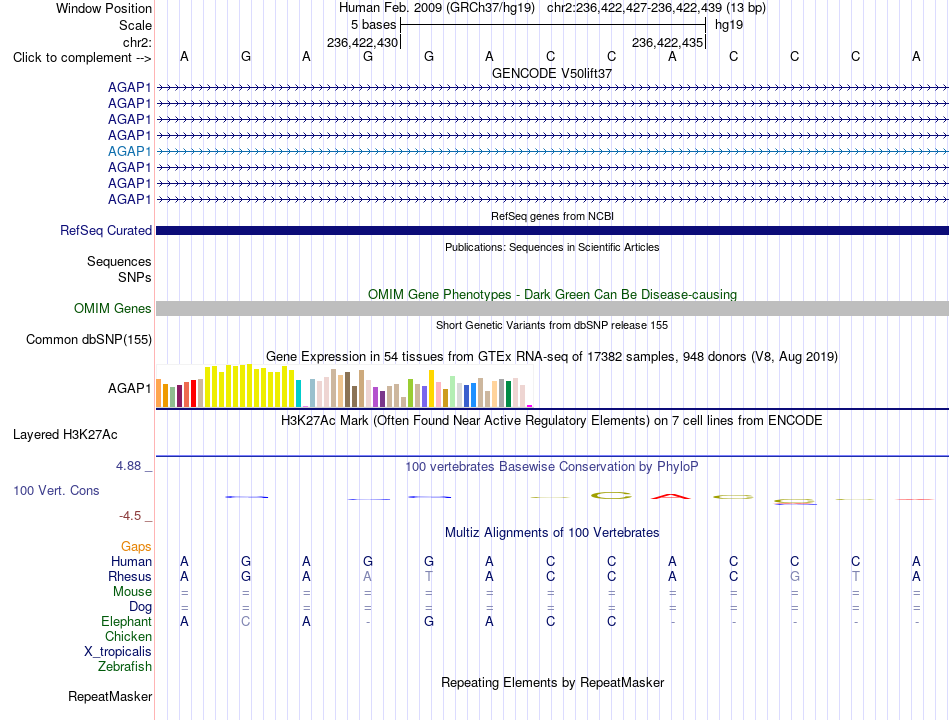
Task: Click the 'SNPs' track label
Action: click(x=135, y=277)
